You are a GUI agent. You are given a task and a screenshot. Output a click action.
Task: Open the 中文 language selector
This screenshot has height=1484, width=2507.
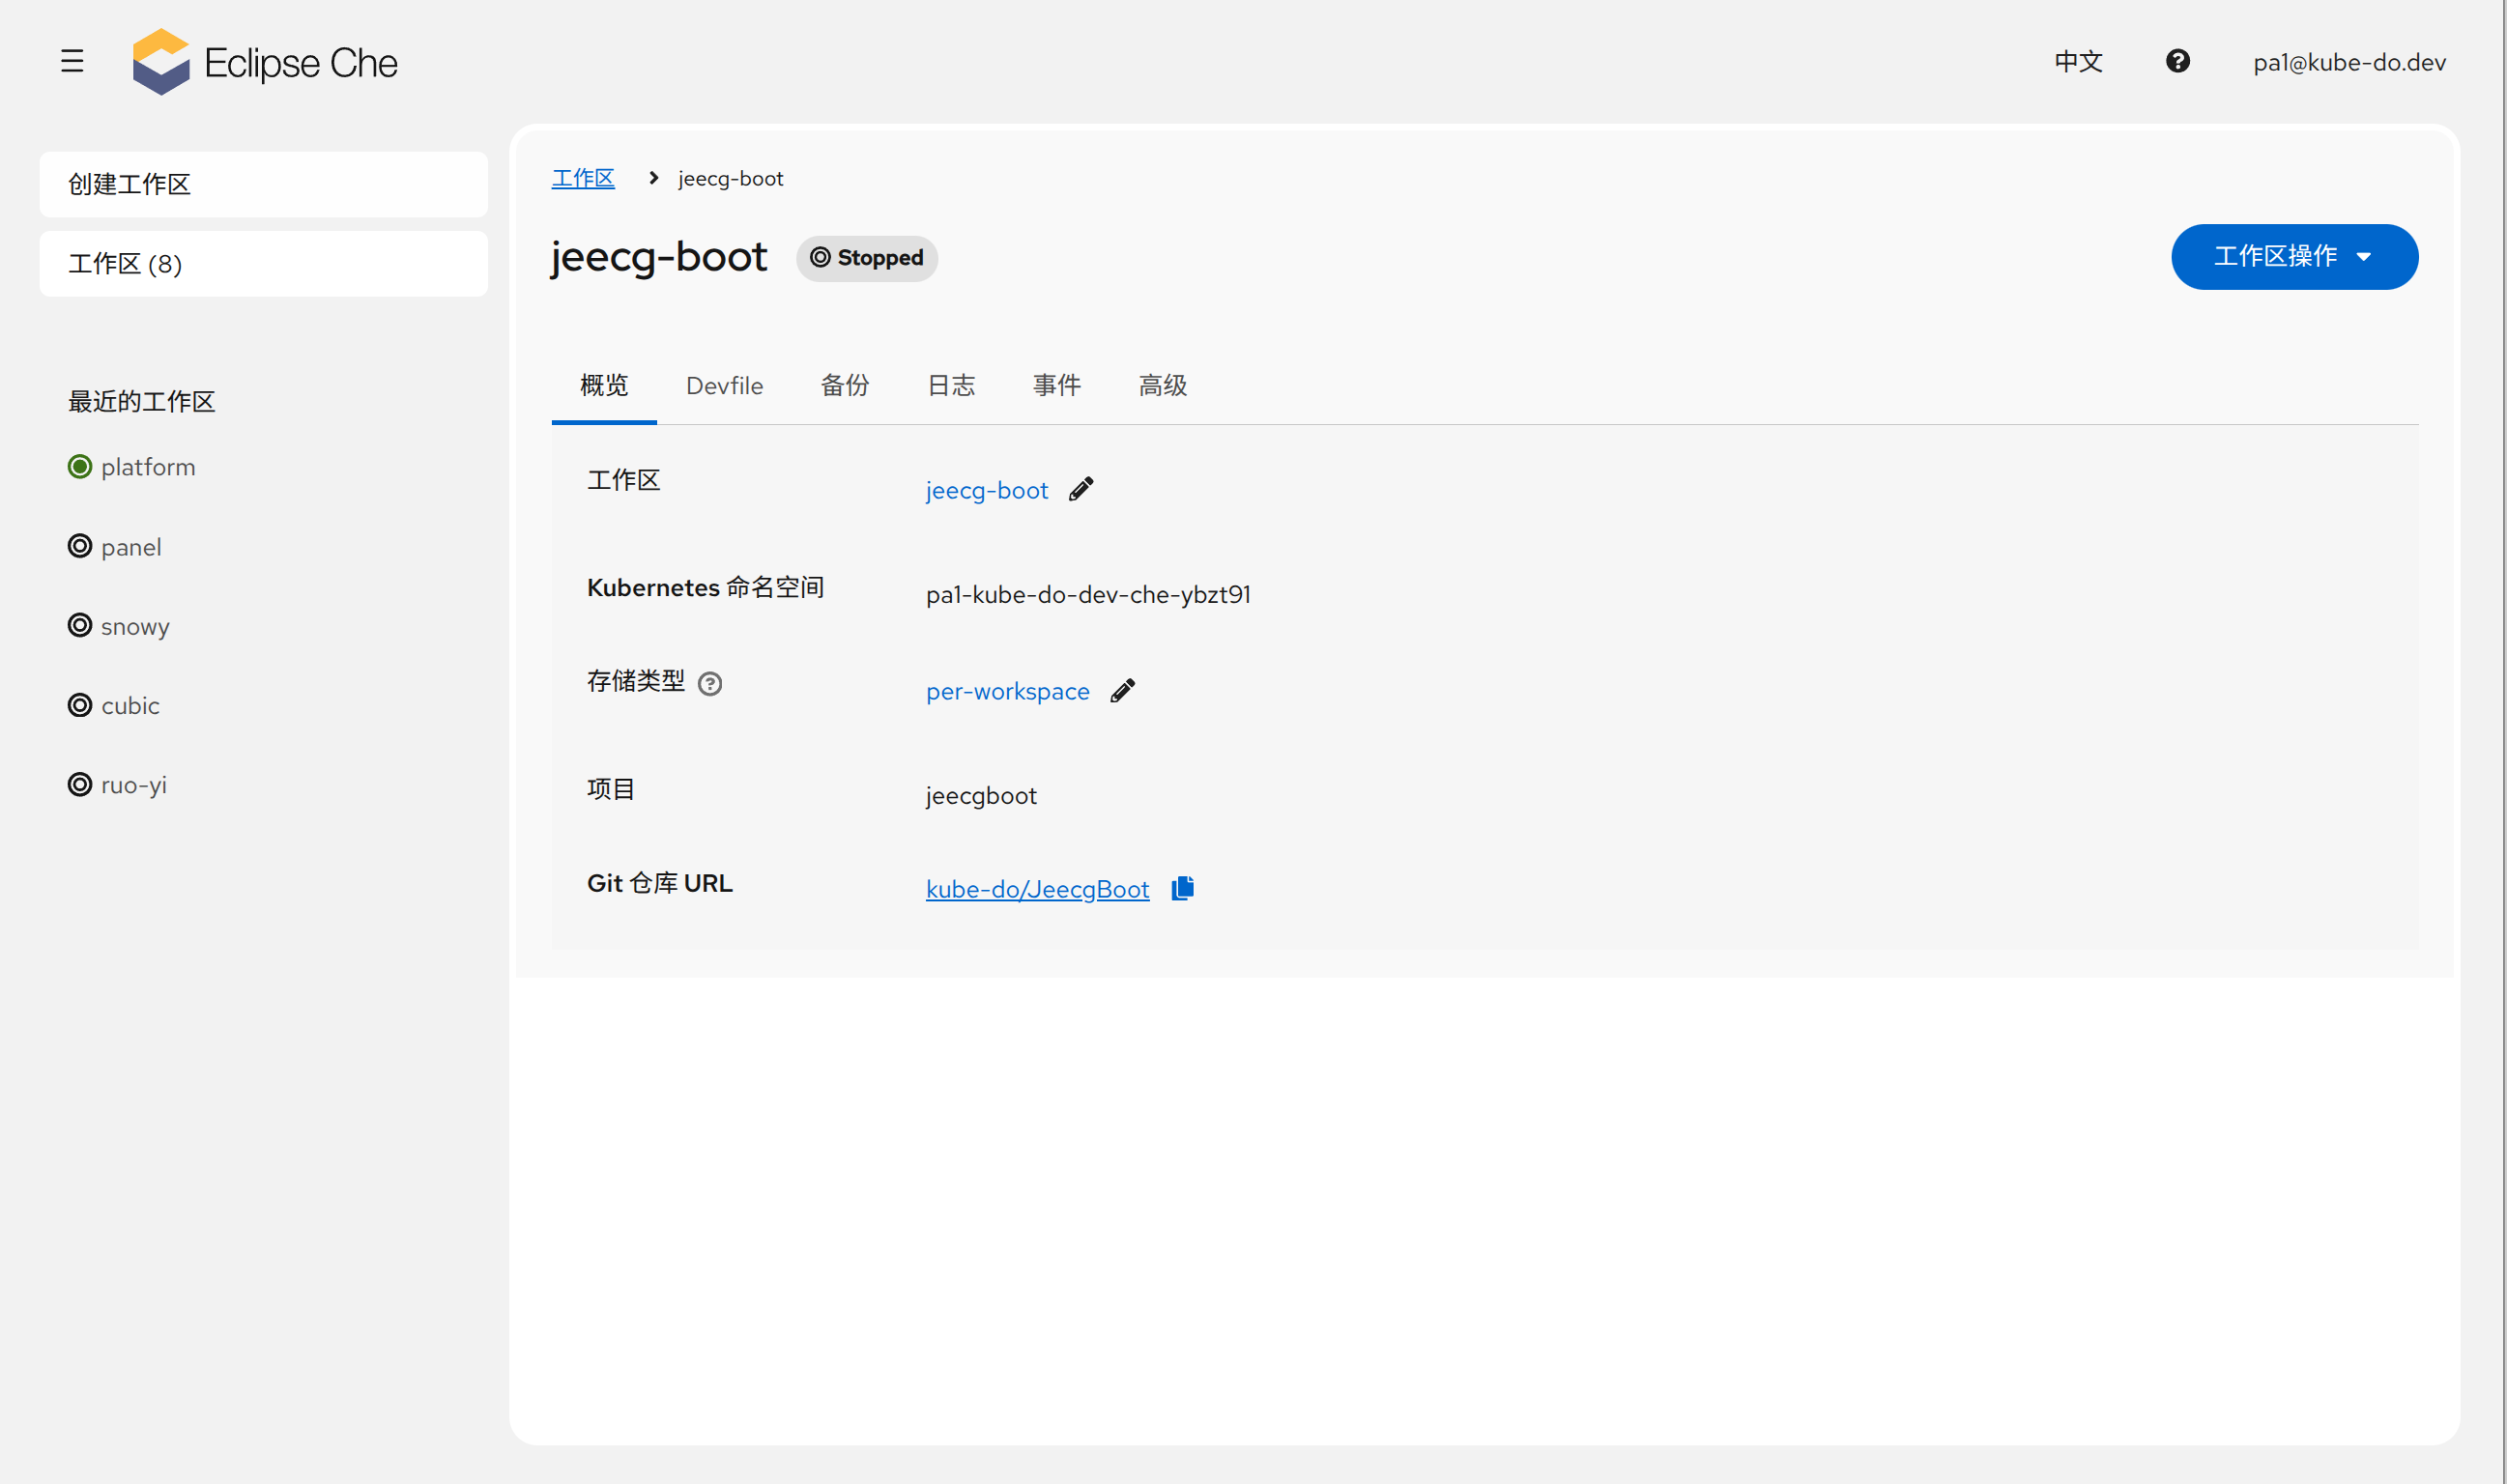point(2079,62)
